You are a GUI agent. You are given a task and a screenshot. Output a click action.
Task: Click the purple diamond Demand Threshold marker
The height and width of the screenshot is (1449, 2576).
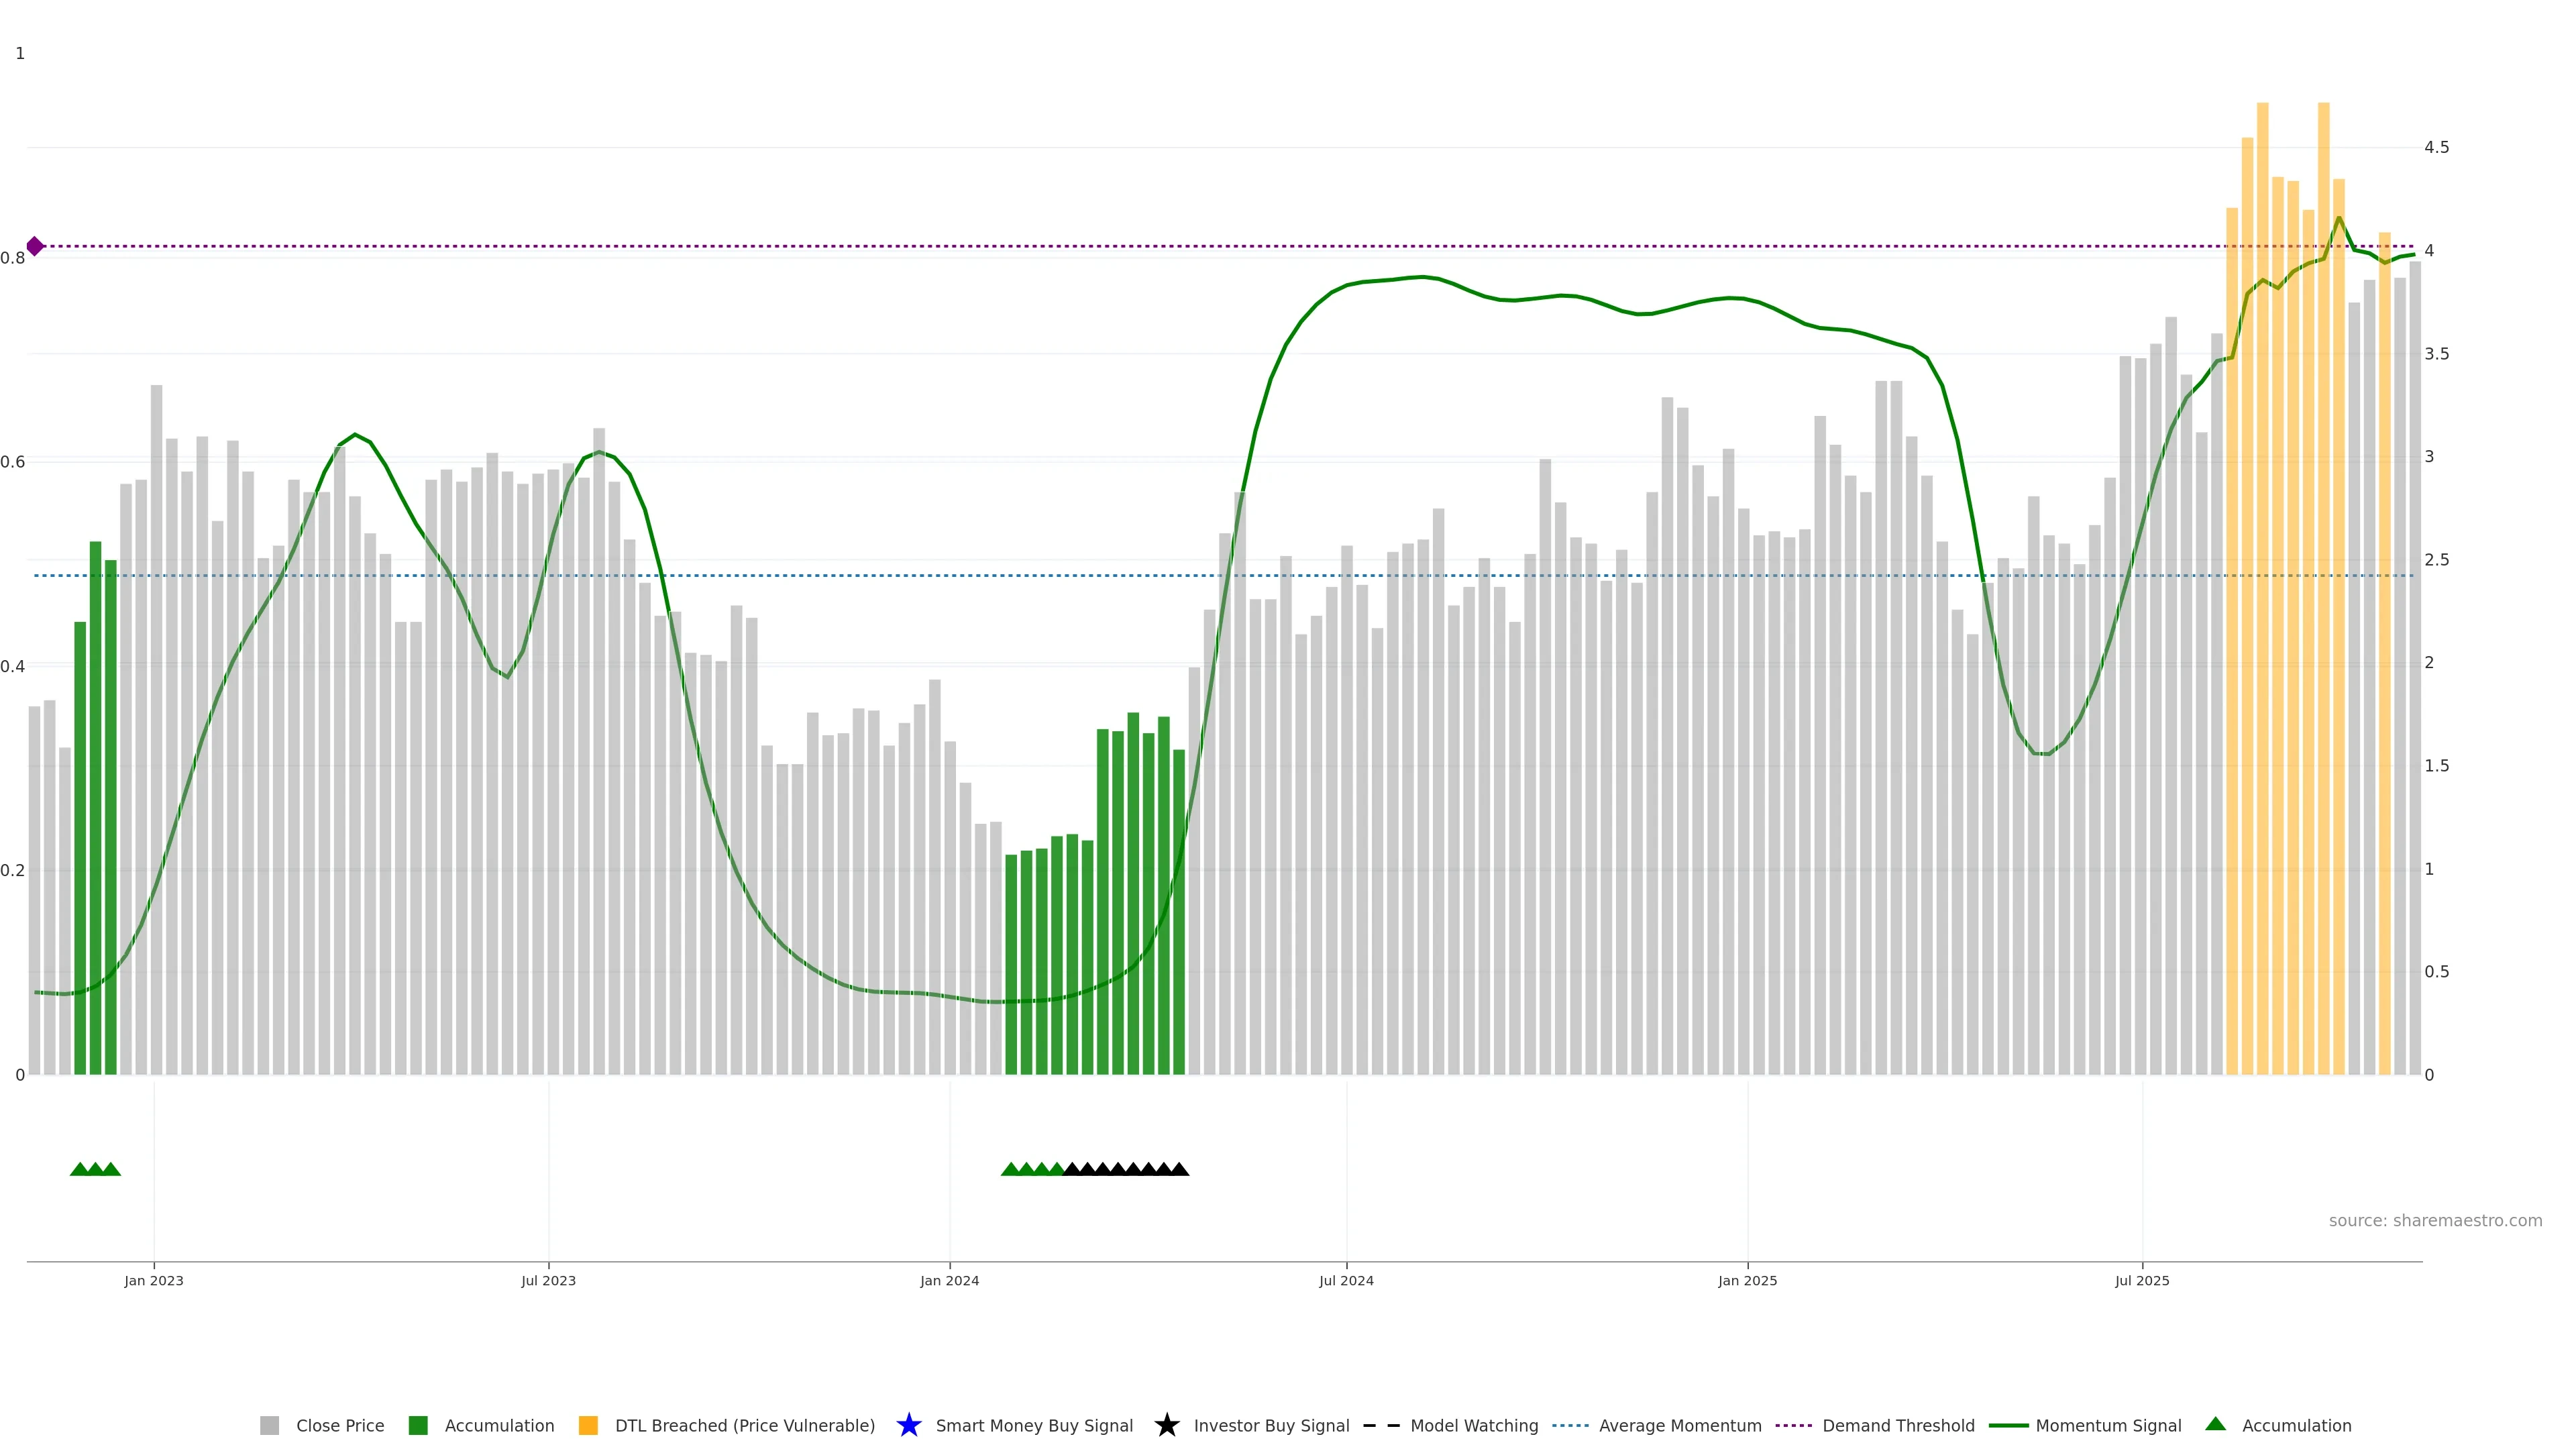(35, 246)
